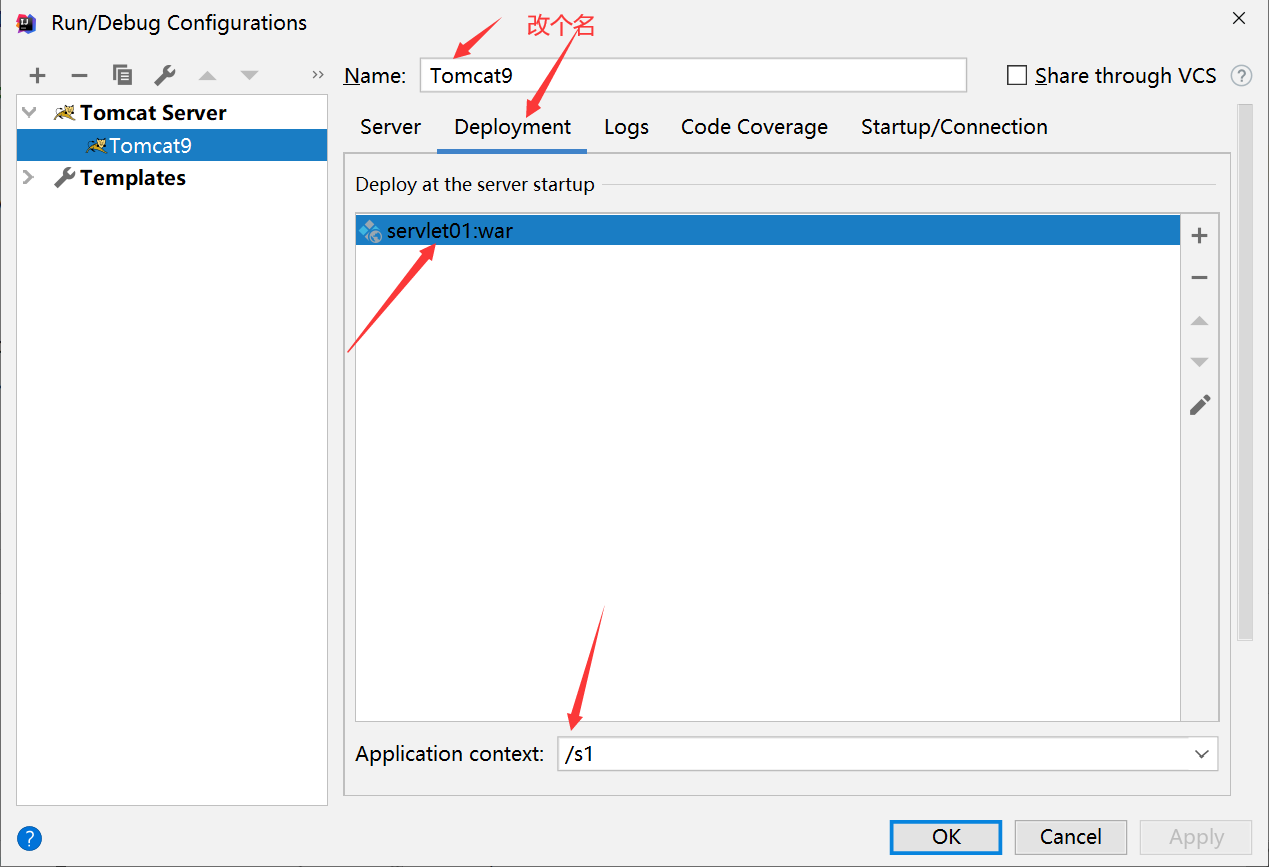Switch to the Deployment tab
This screenshot has width=1269, height=867.
(512, 127)
